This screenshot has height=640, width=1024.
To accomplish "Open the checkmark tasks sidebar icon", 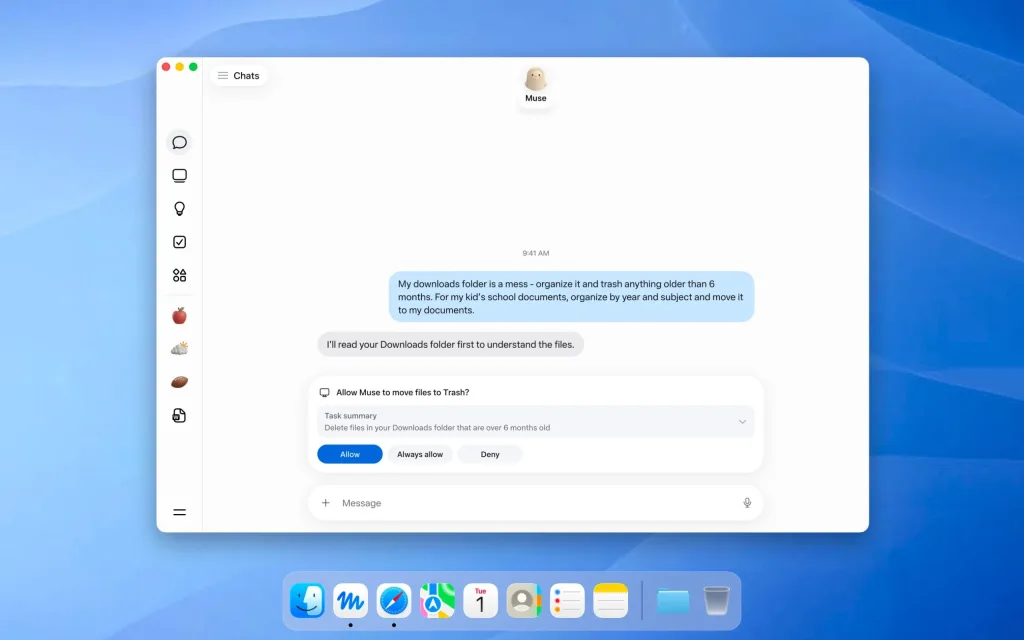I will coord(179,242).
